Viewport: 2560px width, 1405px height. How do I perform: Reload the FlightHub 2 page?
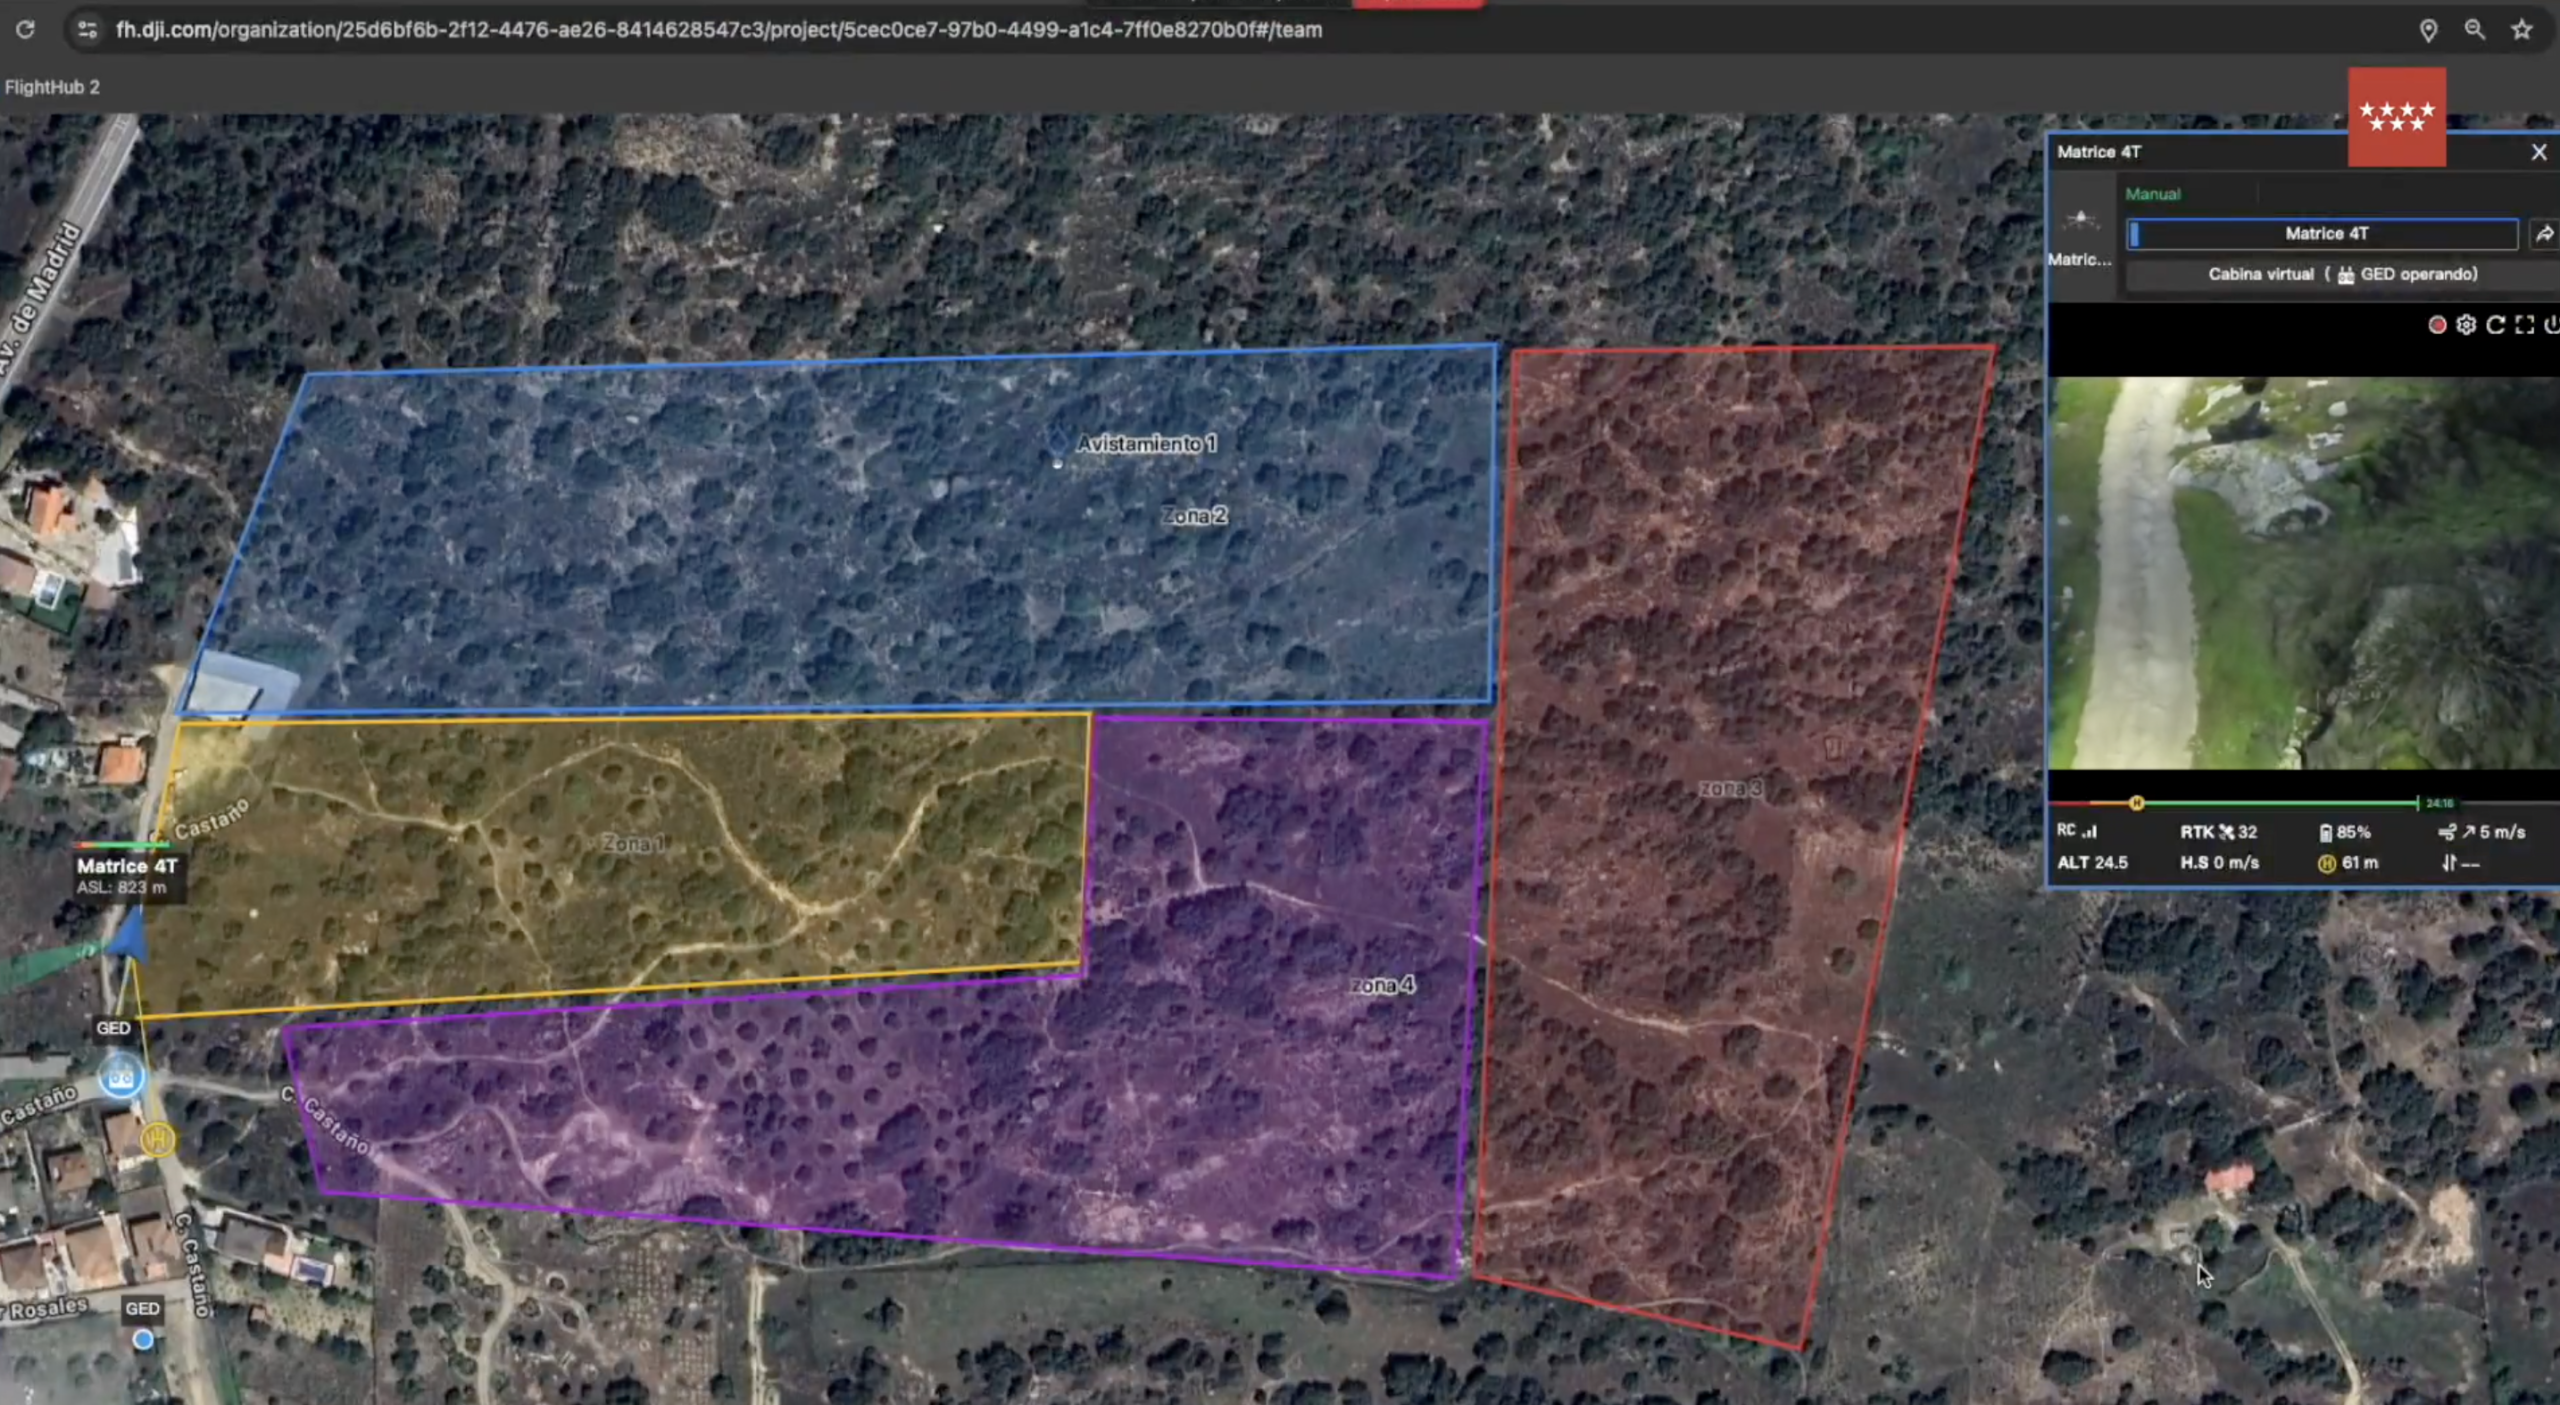click(x=25, y=30)
